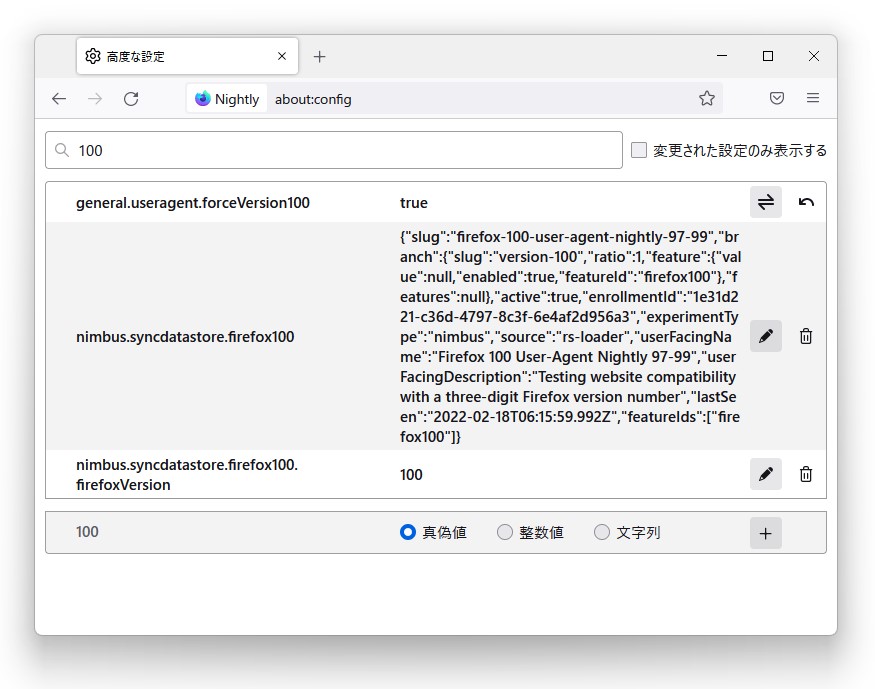Click the forward navigation arrow
The height and width of the screenshot is (689, 875).
(x=96, y=98)
